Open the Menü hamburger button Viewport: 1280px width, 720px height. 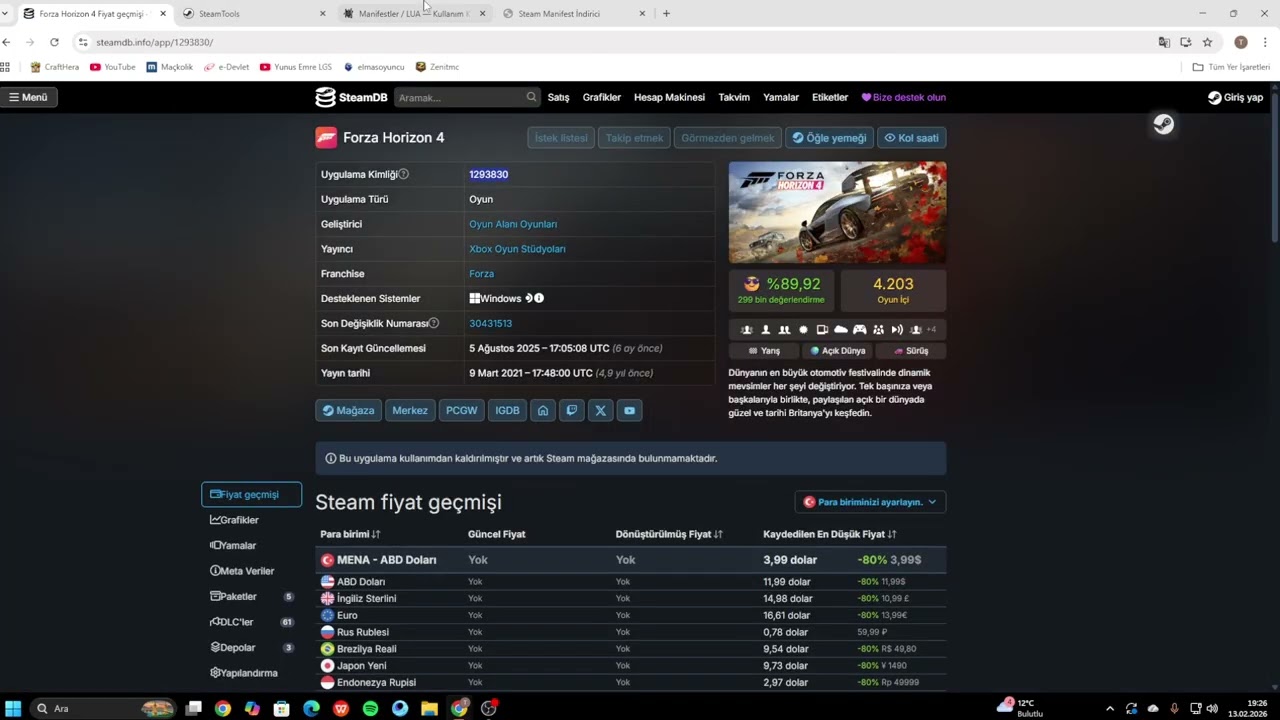coord(28,97)
